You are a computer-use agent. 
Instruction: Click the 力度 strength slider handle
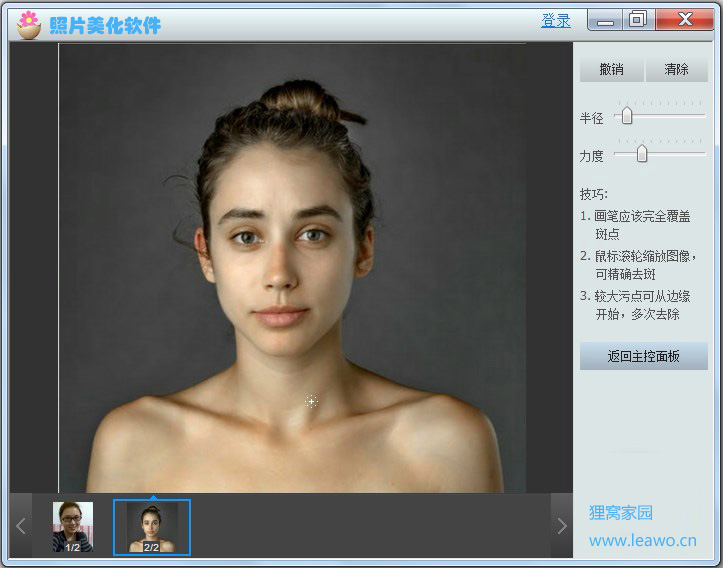tap(642, 154)
